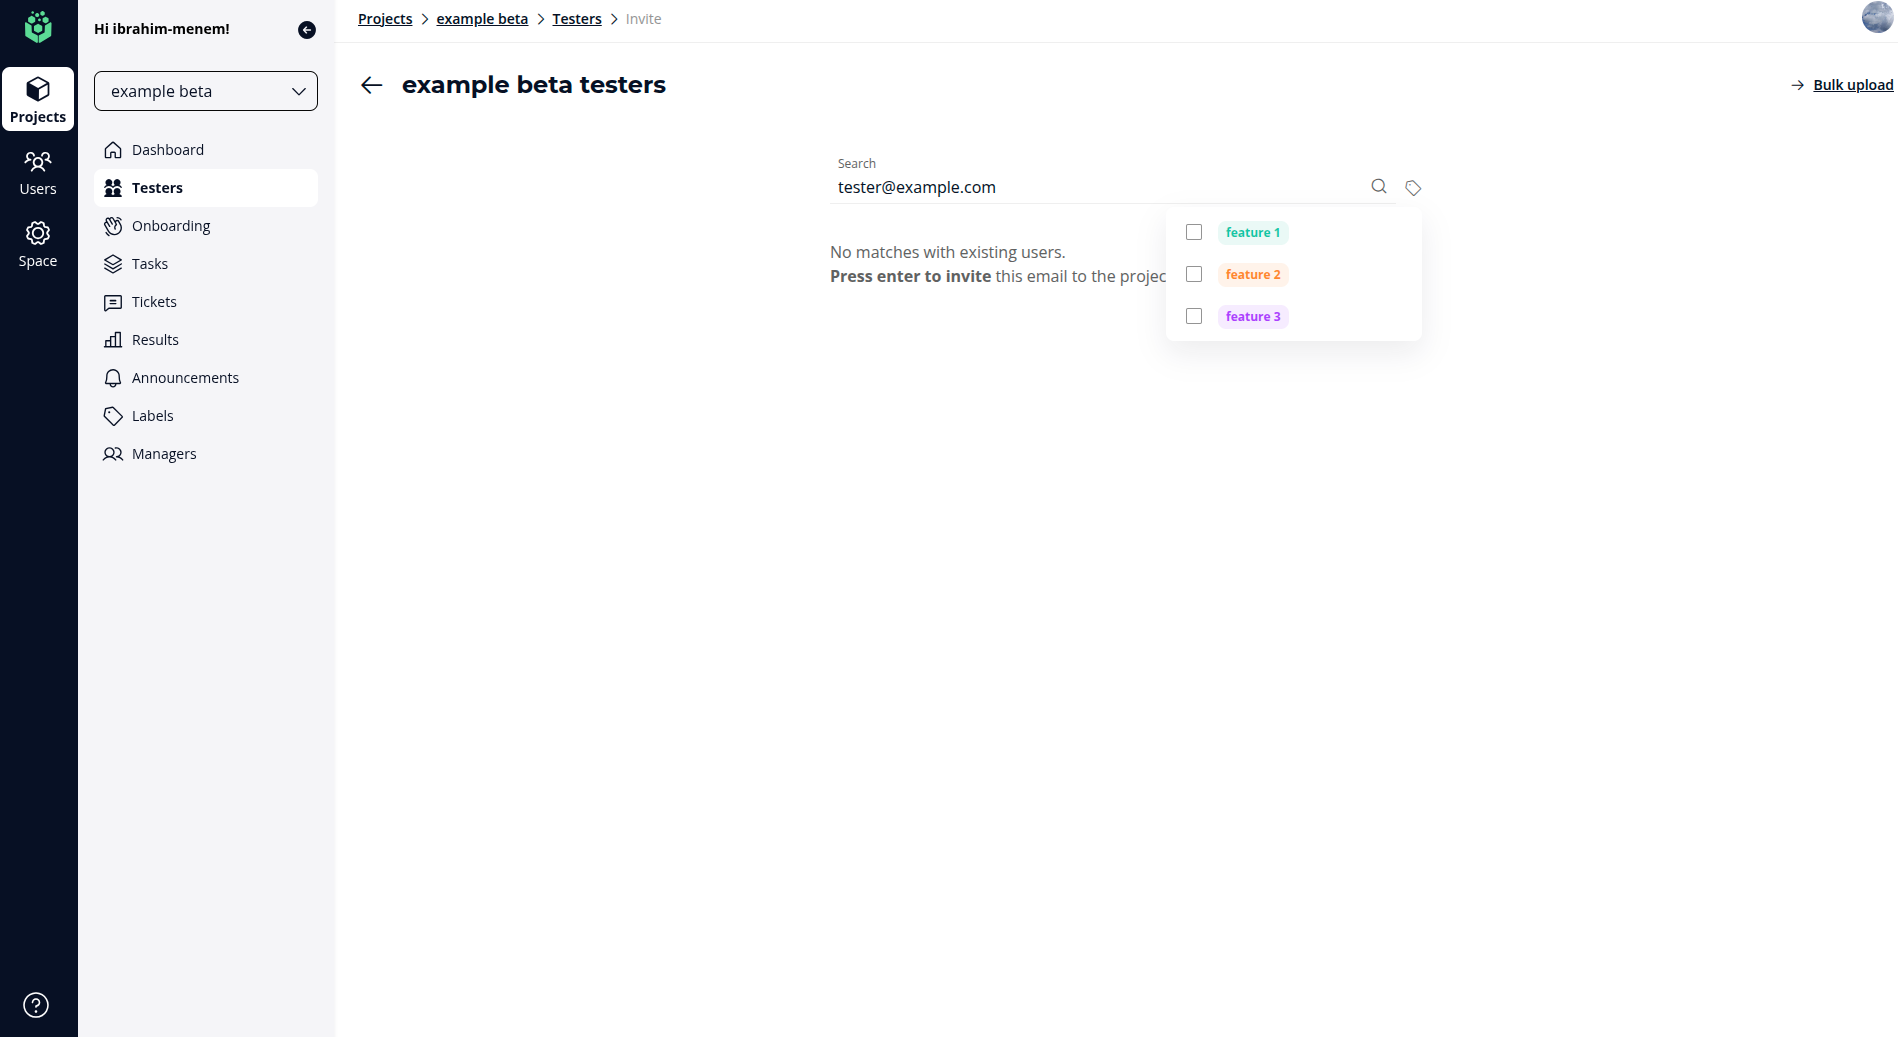Select Testers menu item
1898x1037 pixels.
pos(206,188)
